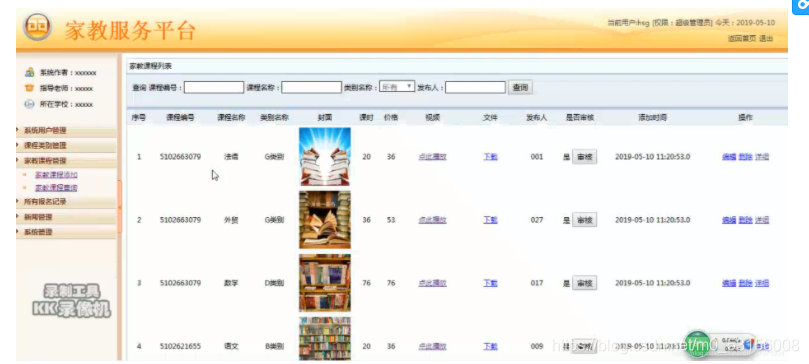Open the 法语 course cover thumbnail
Image resolution: width=809 pixels, height=364 pixels.
coord(325,157)
